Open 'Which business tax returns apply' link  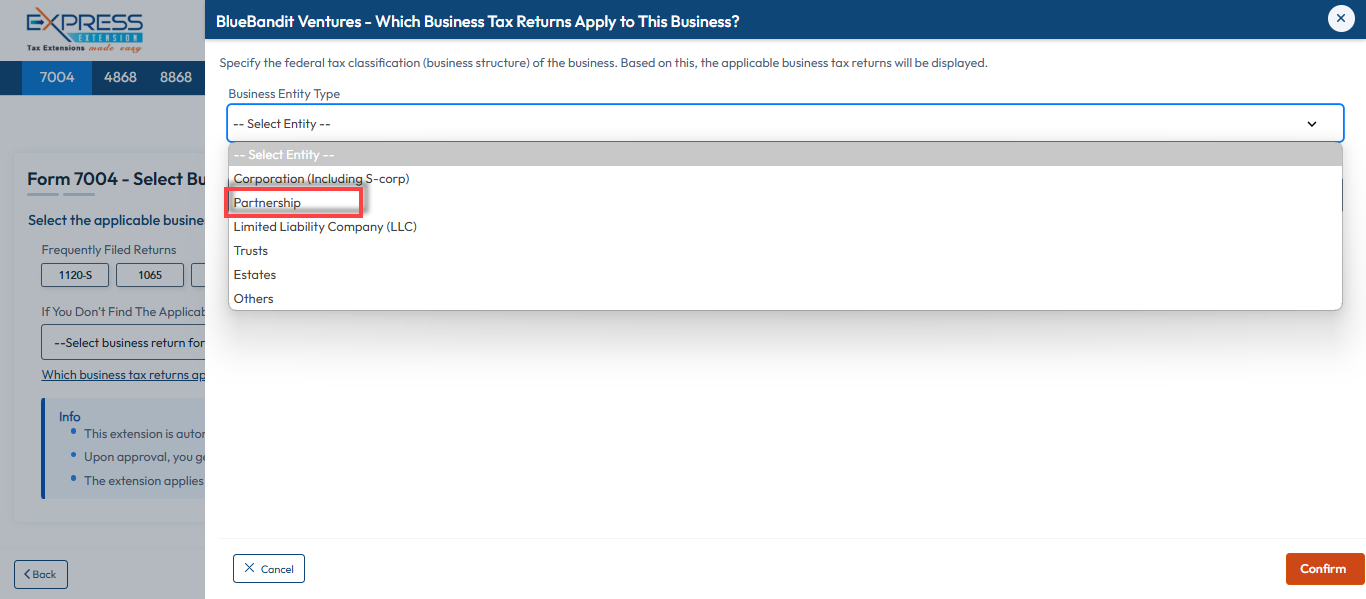pyautogui.click(x=123, y=375)
